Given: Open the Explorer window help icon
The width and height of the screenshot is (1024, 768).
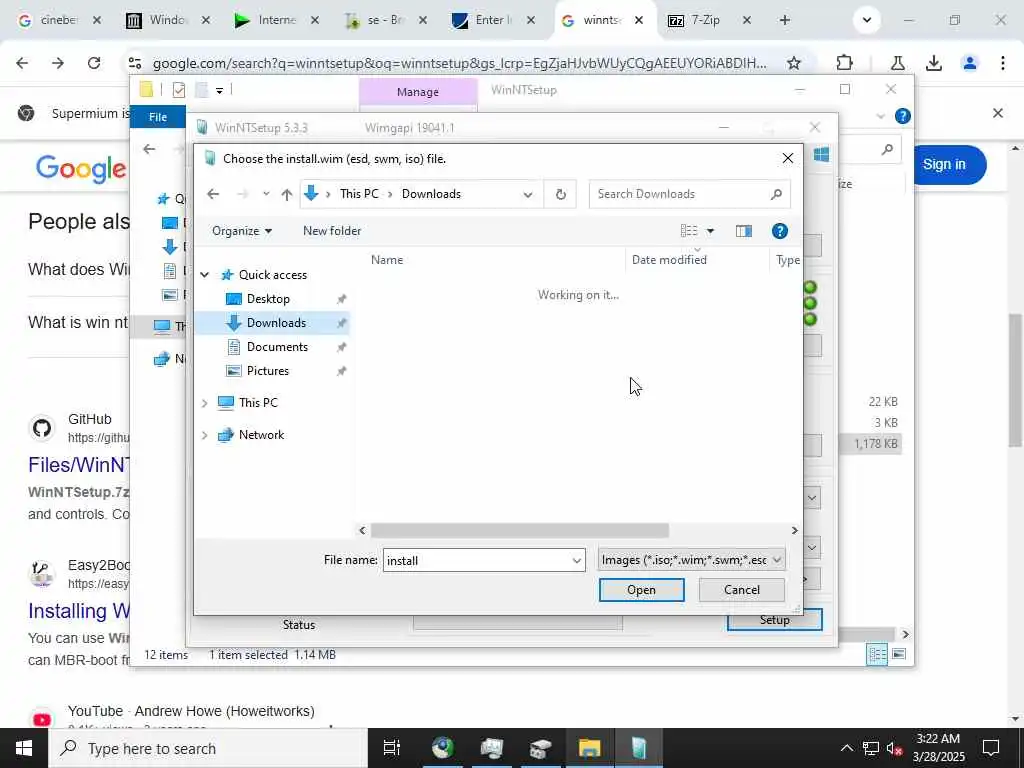Looking at the screenshot, I should [903, 116].
